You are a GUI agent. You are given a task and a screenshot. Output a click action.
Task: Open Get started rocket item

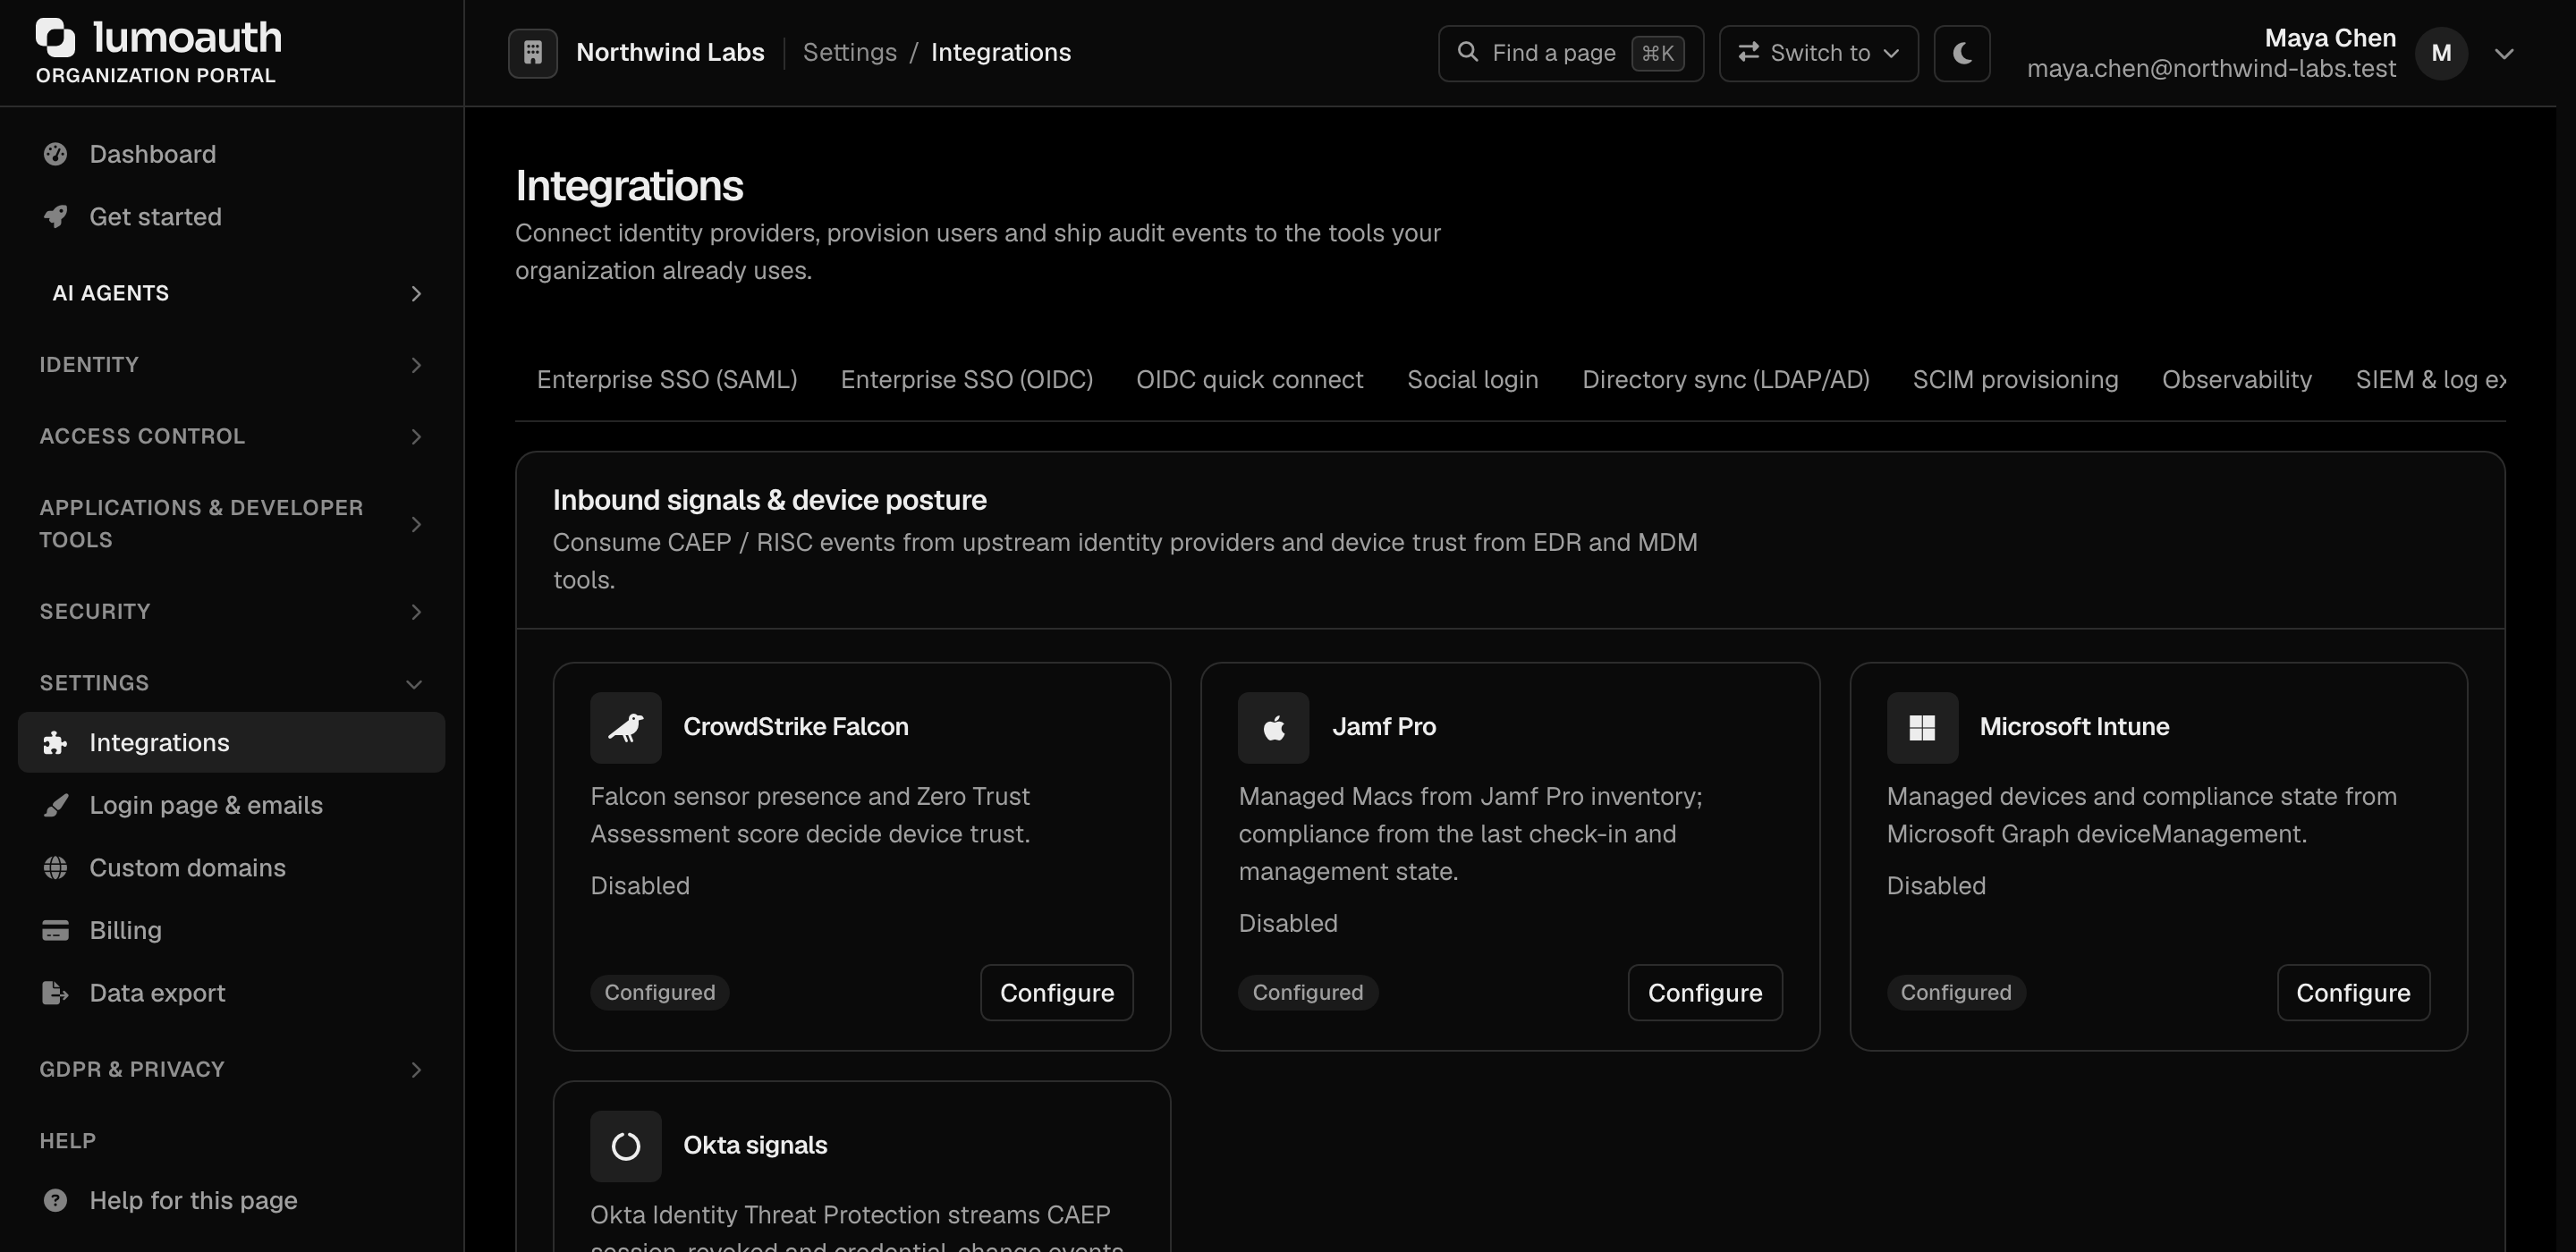point(231,217)
